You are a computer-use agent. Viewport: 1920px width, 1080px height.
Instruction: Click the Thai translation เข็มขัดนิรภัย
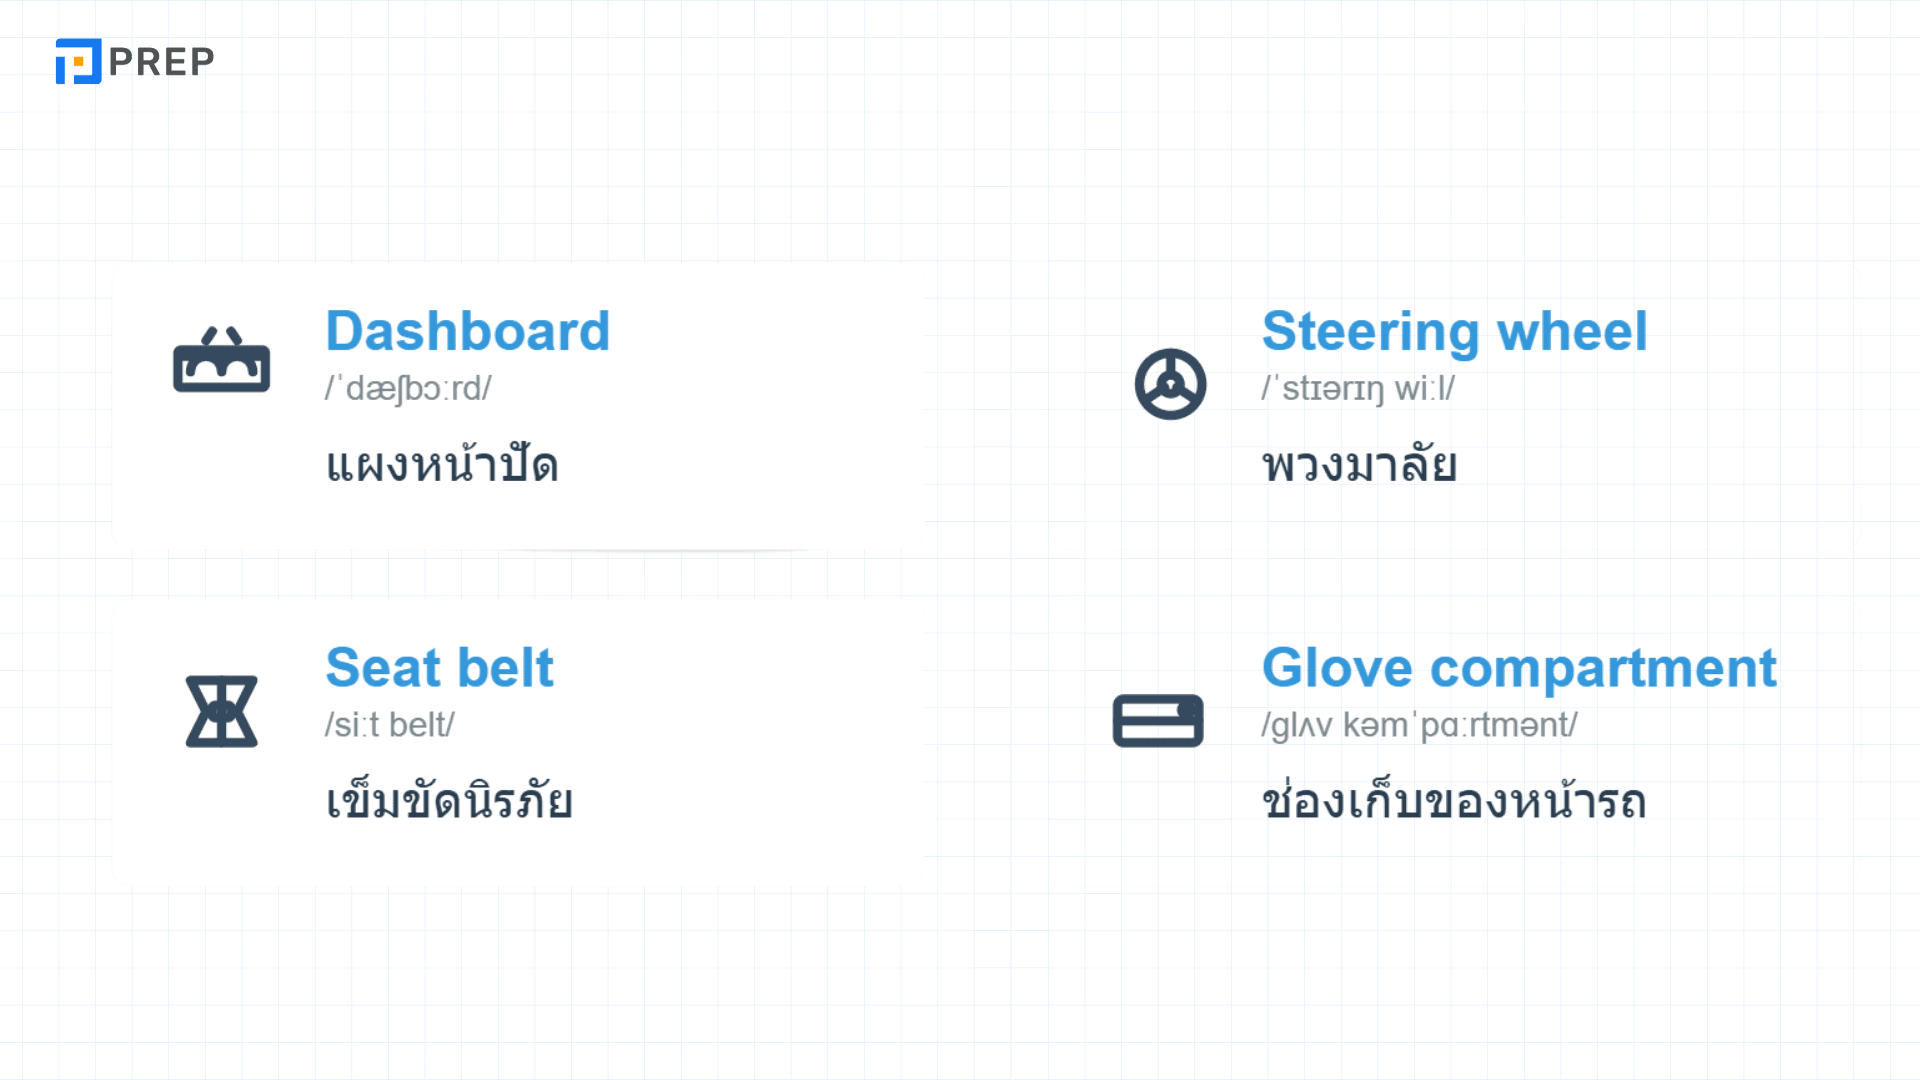[x=449, y=802]
